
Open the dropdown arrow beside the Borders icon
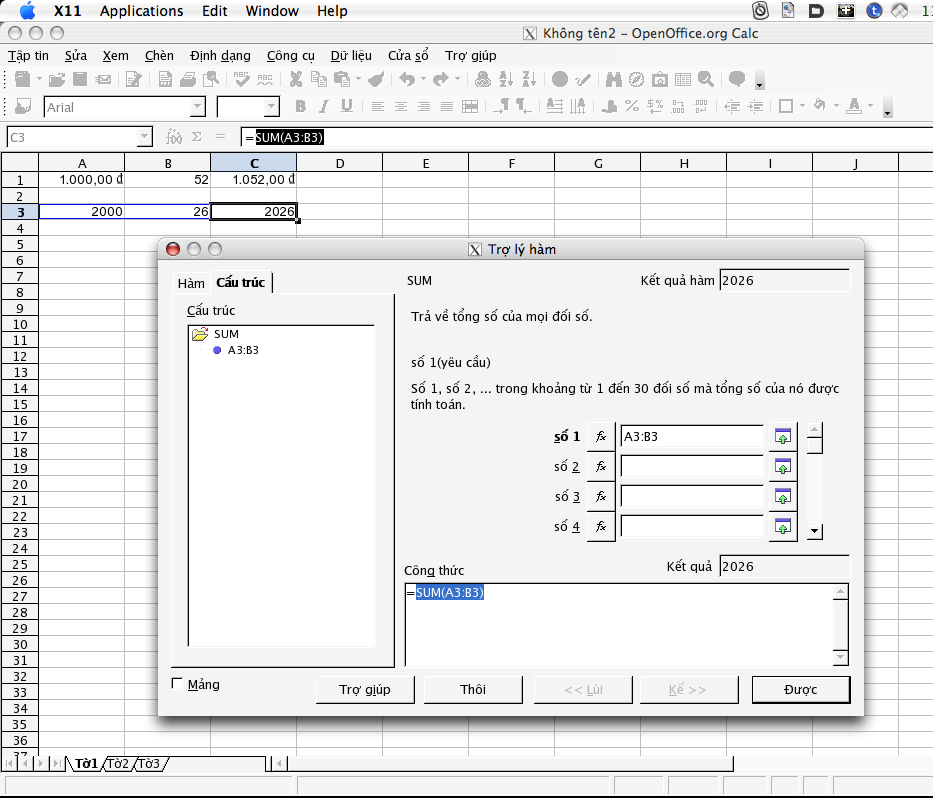[802, 107]
